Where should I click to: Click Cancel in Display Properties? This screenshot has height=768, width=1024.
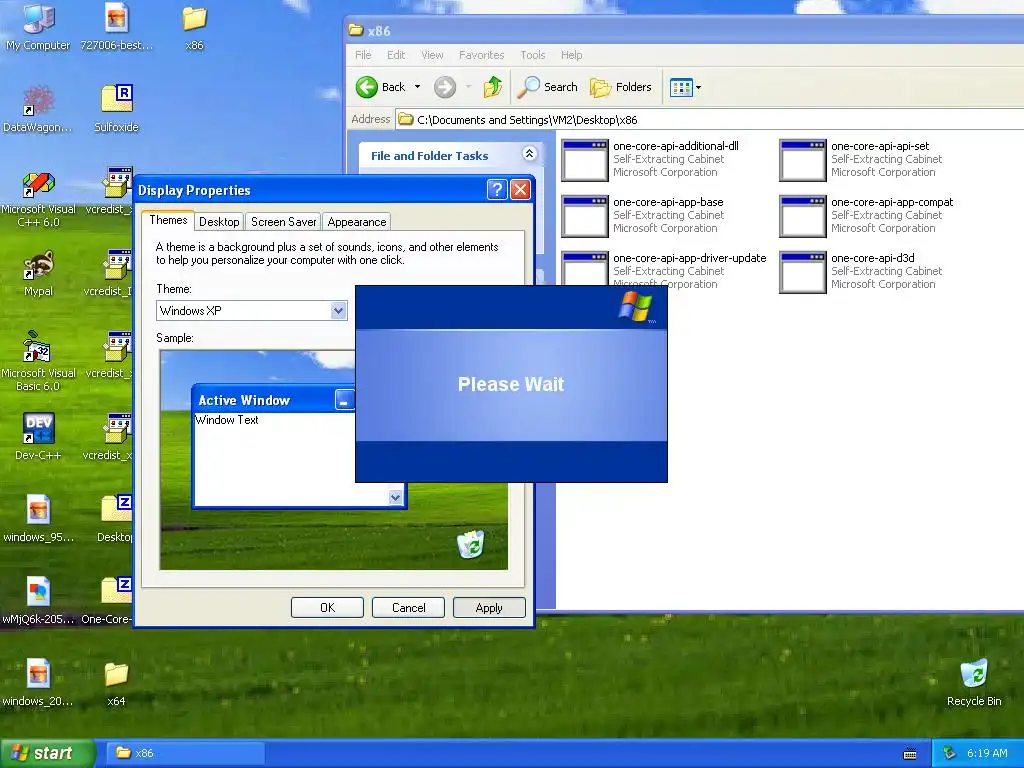408,607
